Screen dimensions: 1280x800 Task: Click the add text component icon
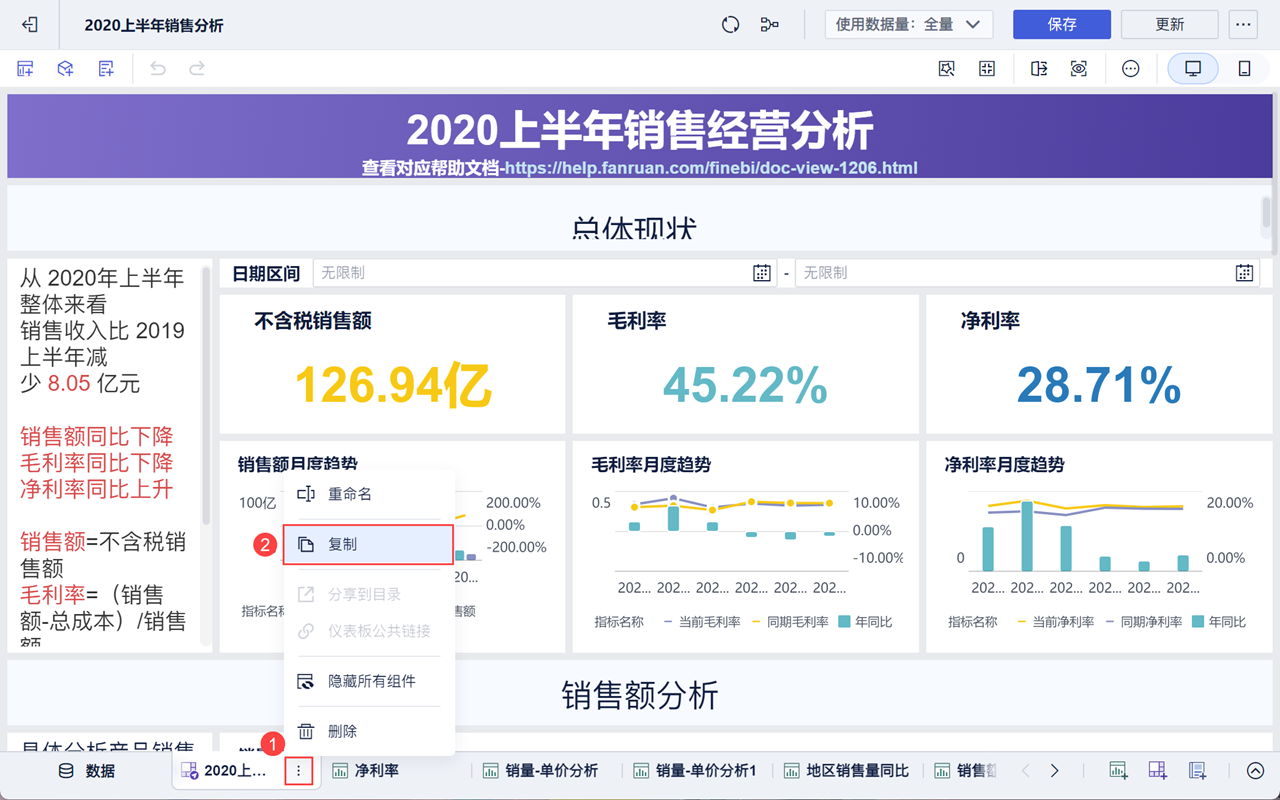tap(106, 69)
